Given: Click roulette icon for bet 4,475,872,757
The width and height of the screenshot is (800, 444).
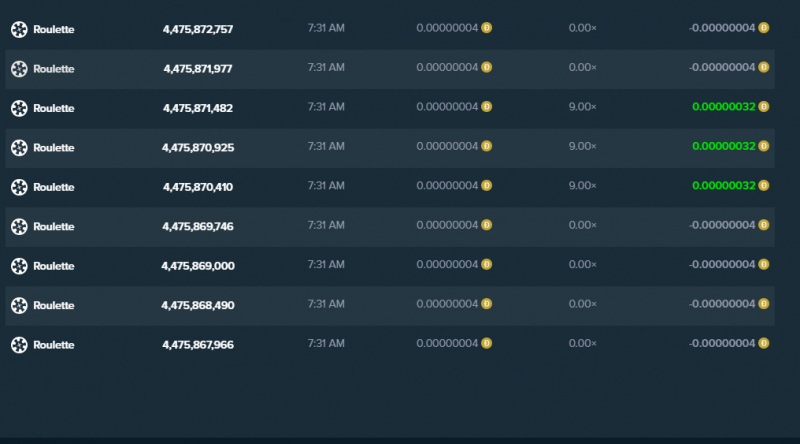Looking at the screenshot, I should pos(19,30).
